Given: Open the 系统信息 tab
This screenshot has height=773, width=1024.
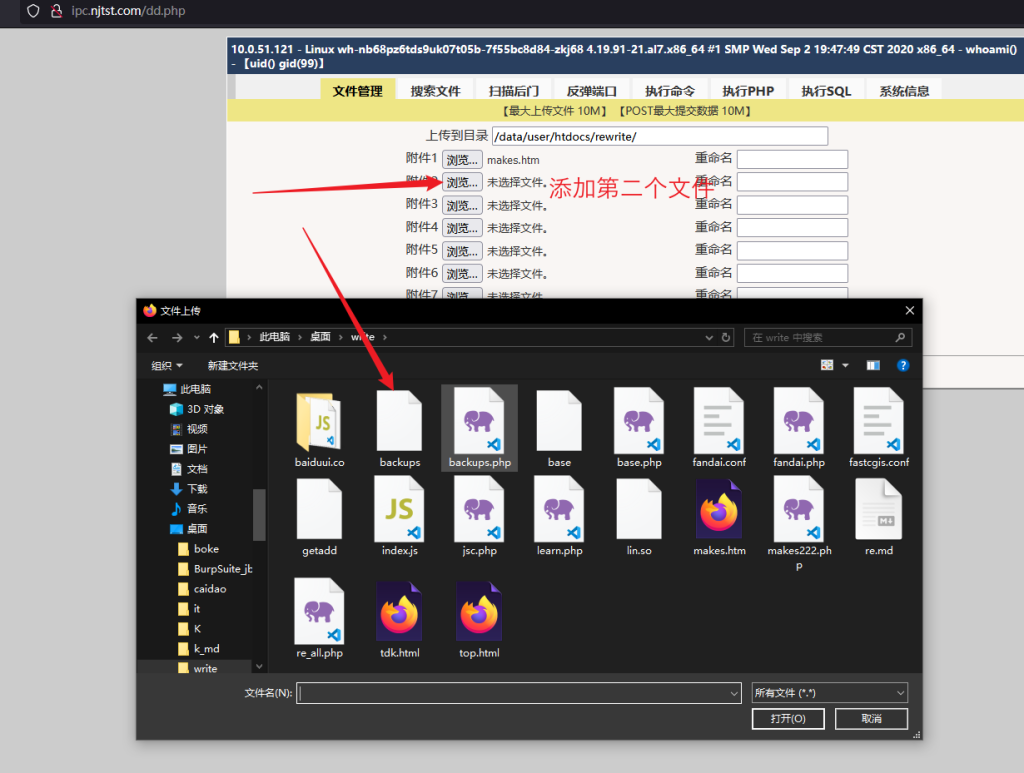Looking at the screenshot, I should (904, 91).
